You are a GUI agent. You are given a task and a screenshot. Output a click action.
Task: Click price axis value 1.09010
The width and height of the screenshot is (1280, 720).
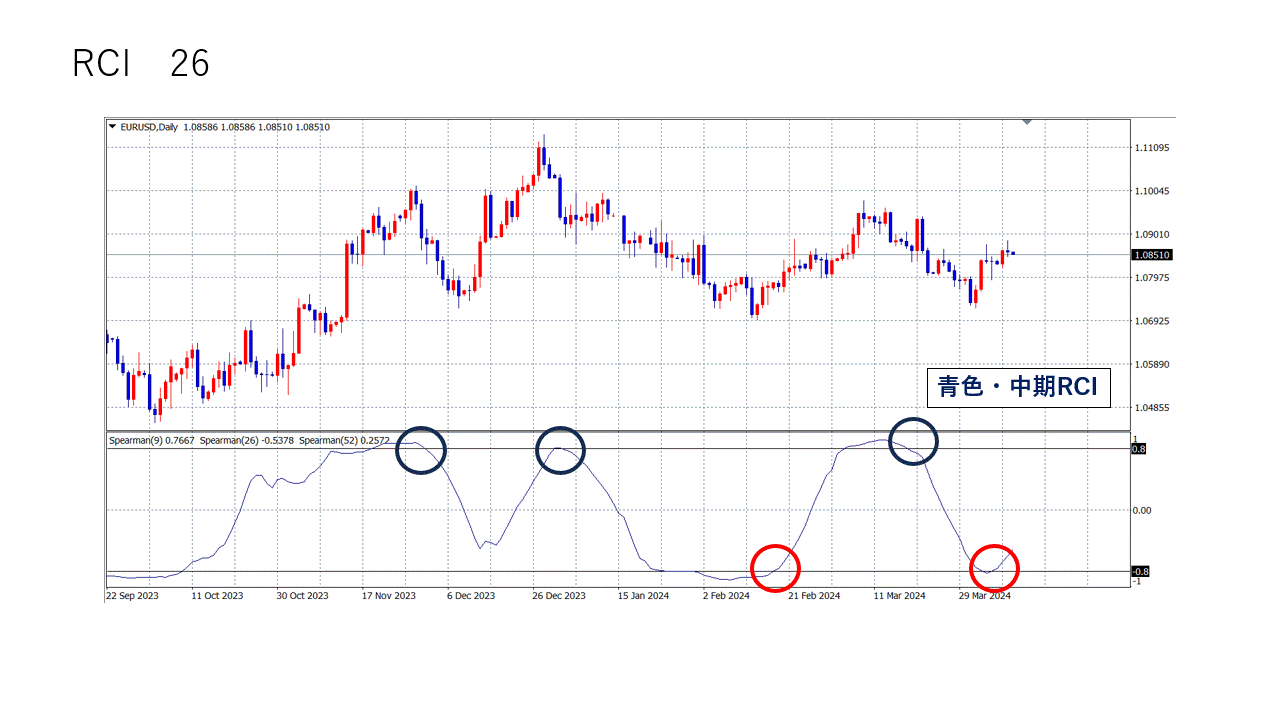pos(1153,234)
